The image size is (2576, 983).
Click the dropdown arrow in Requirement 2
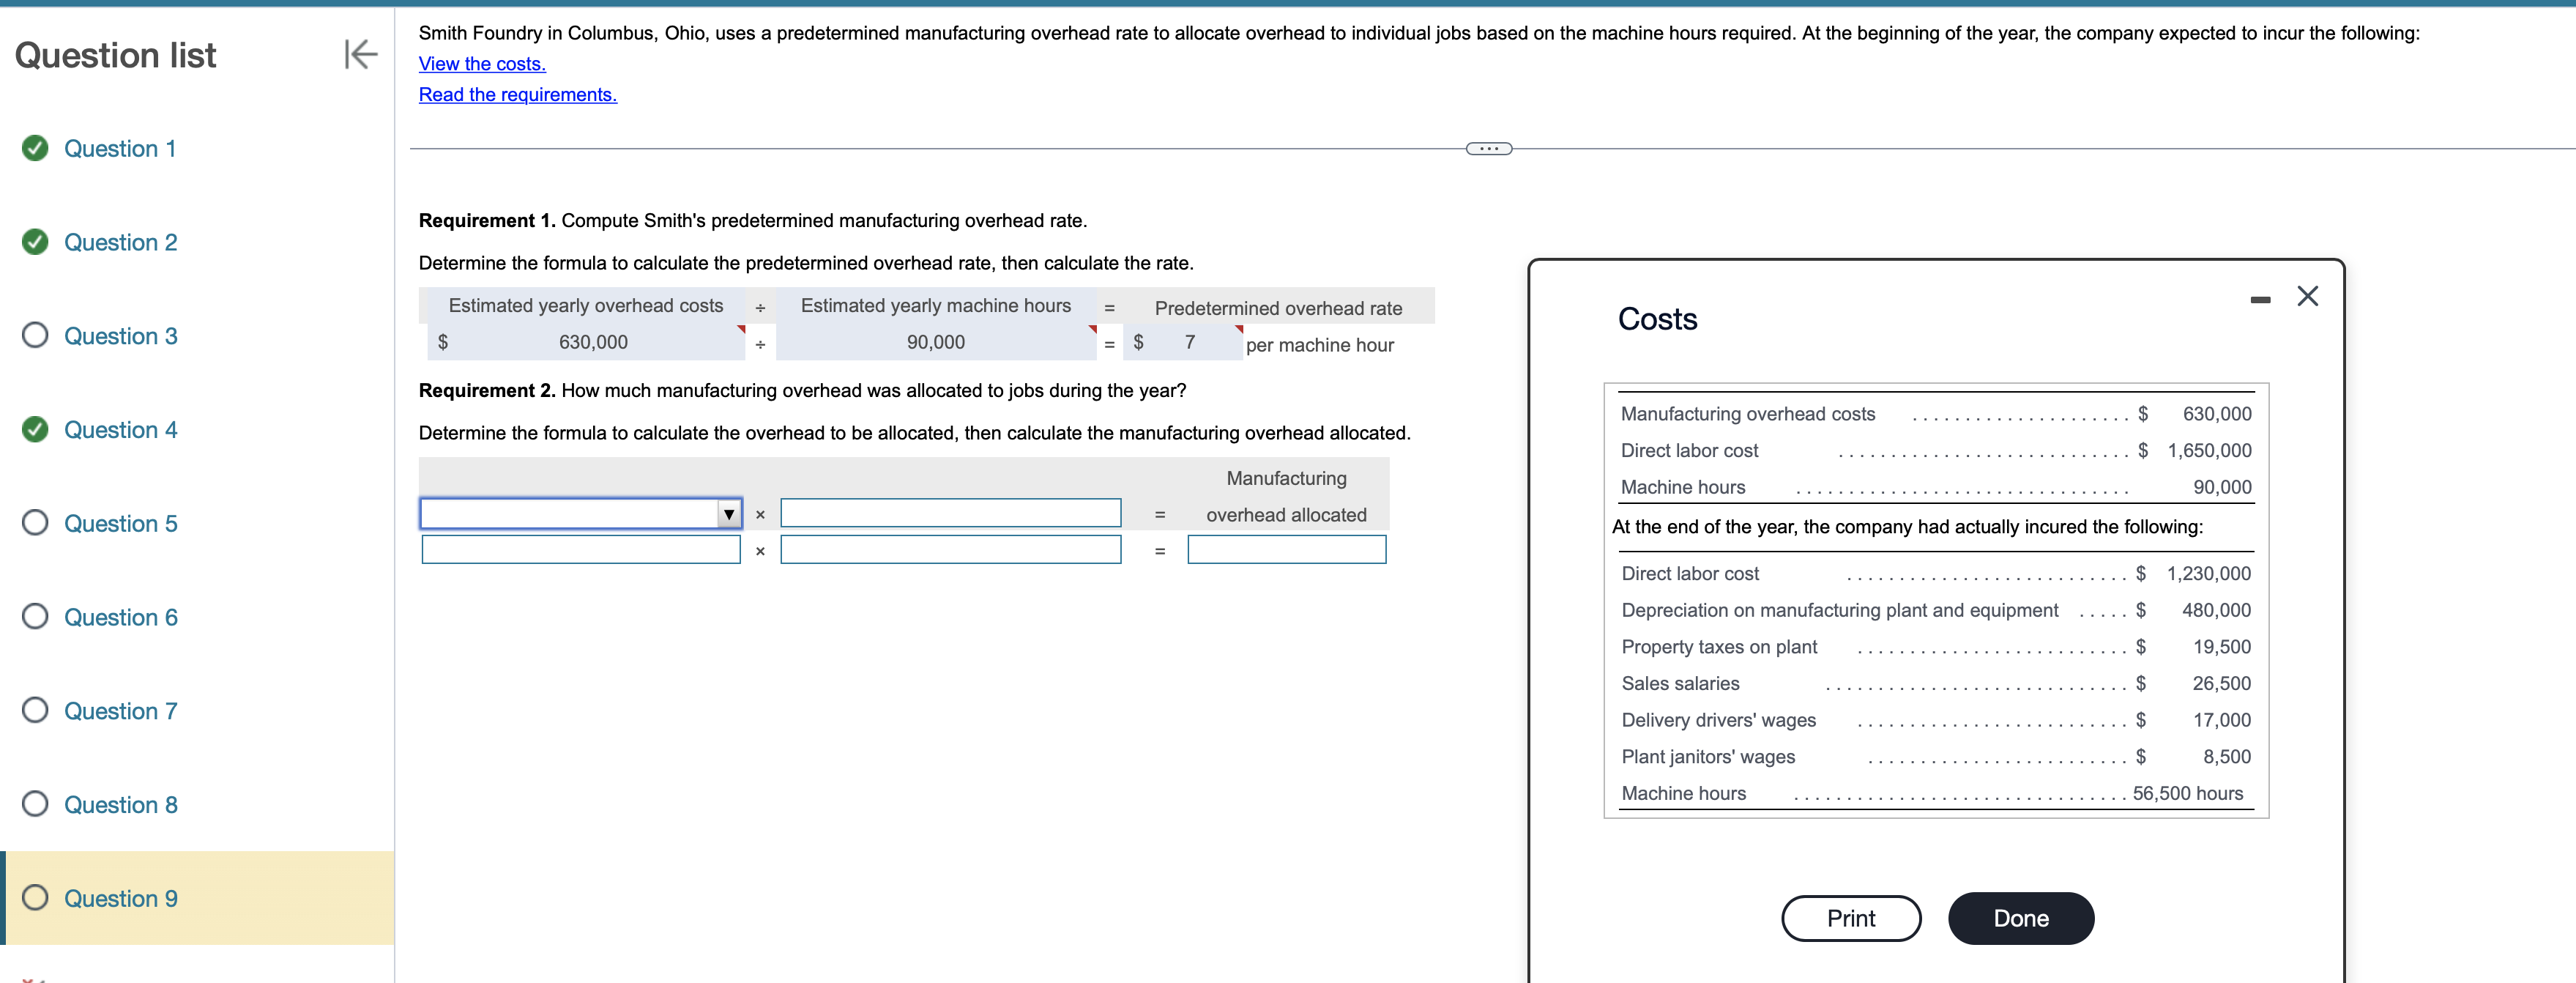[729, 514]
